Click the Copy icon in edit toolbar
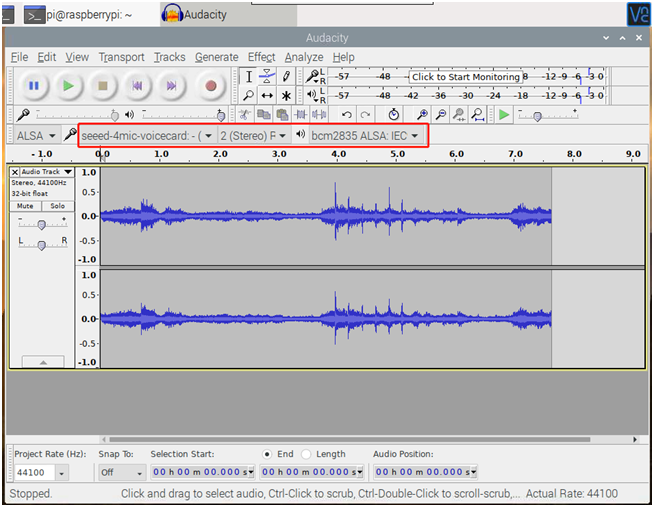The height and width of the screenshot is (507, 654). point(264,114)
